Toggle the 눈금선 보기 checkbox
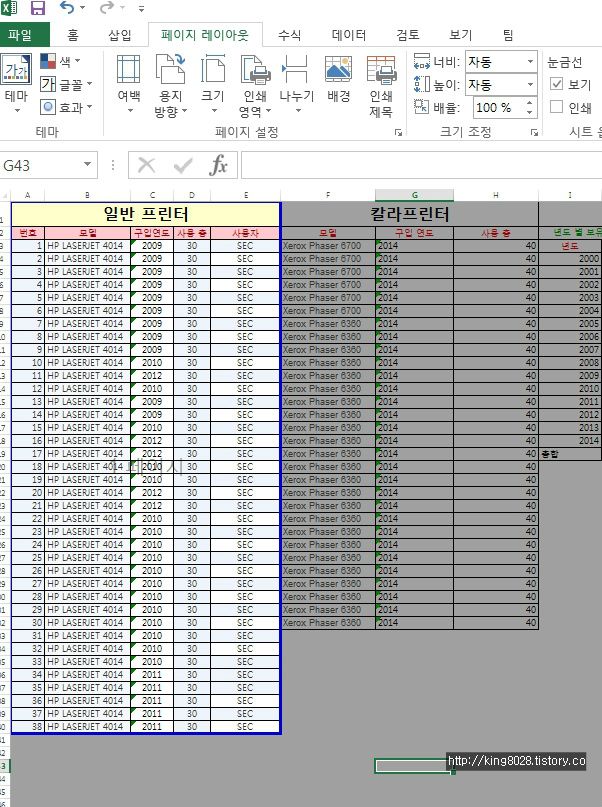The image size is (602, 807). tap(556, 83)
